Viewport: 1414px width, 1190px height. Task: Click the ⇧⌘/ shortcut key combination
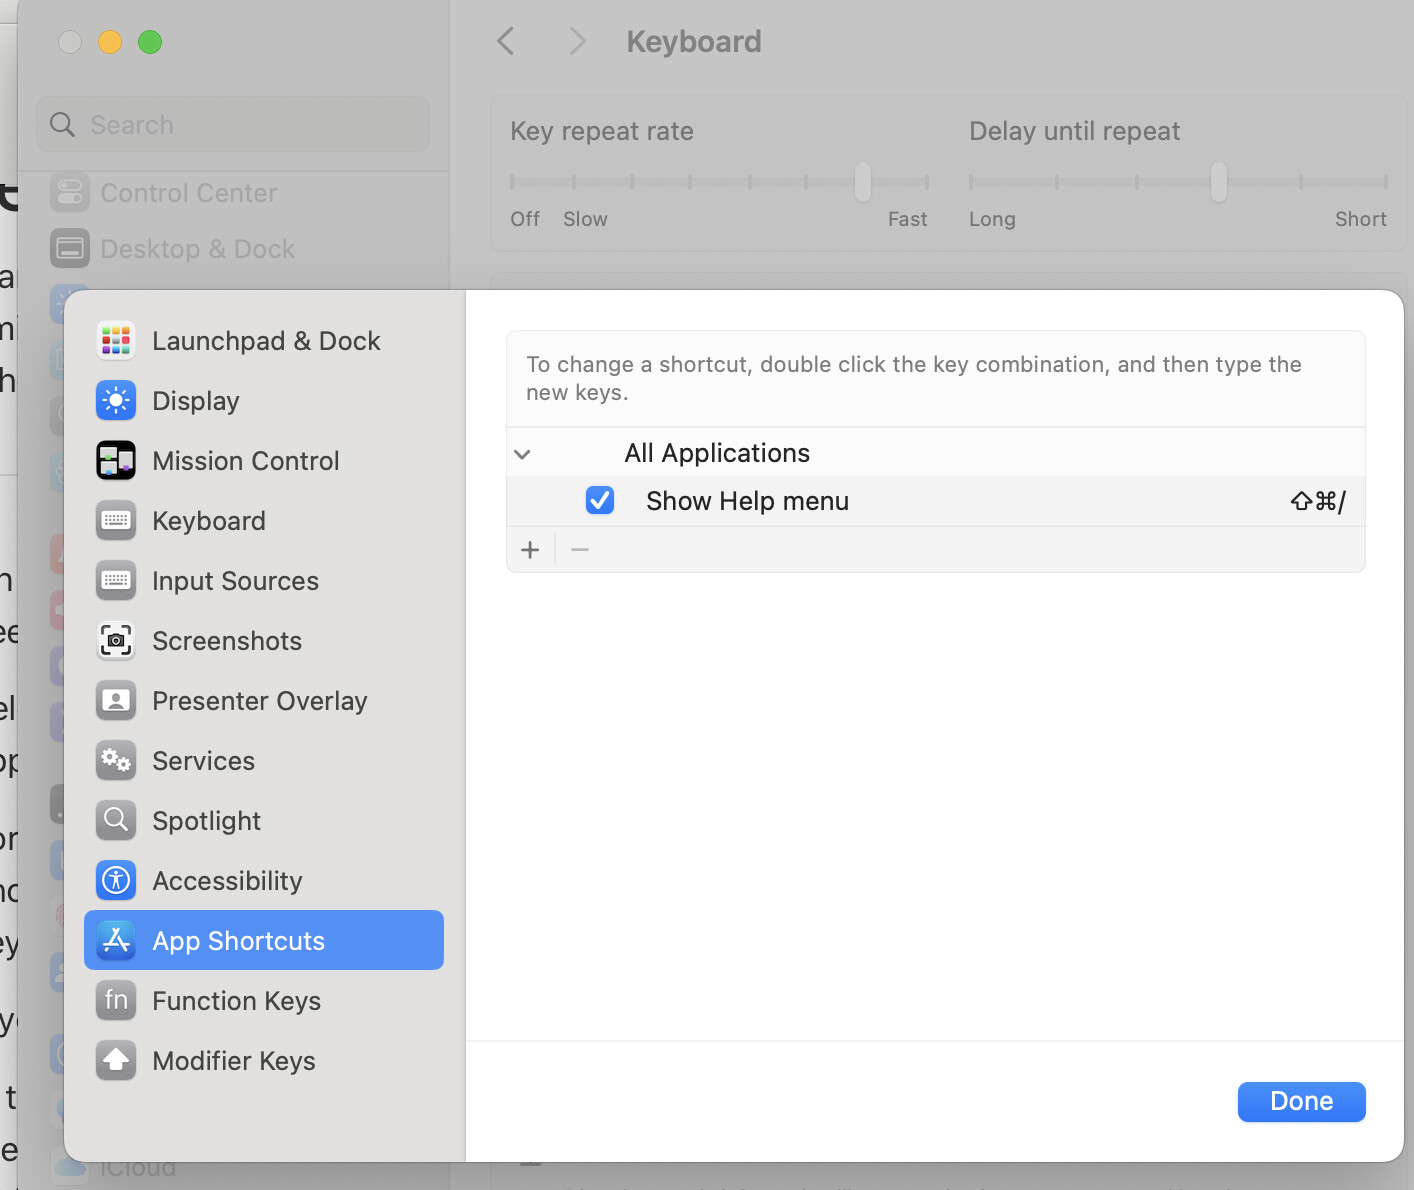click(x=1318, y=501)
